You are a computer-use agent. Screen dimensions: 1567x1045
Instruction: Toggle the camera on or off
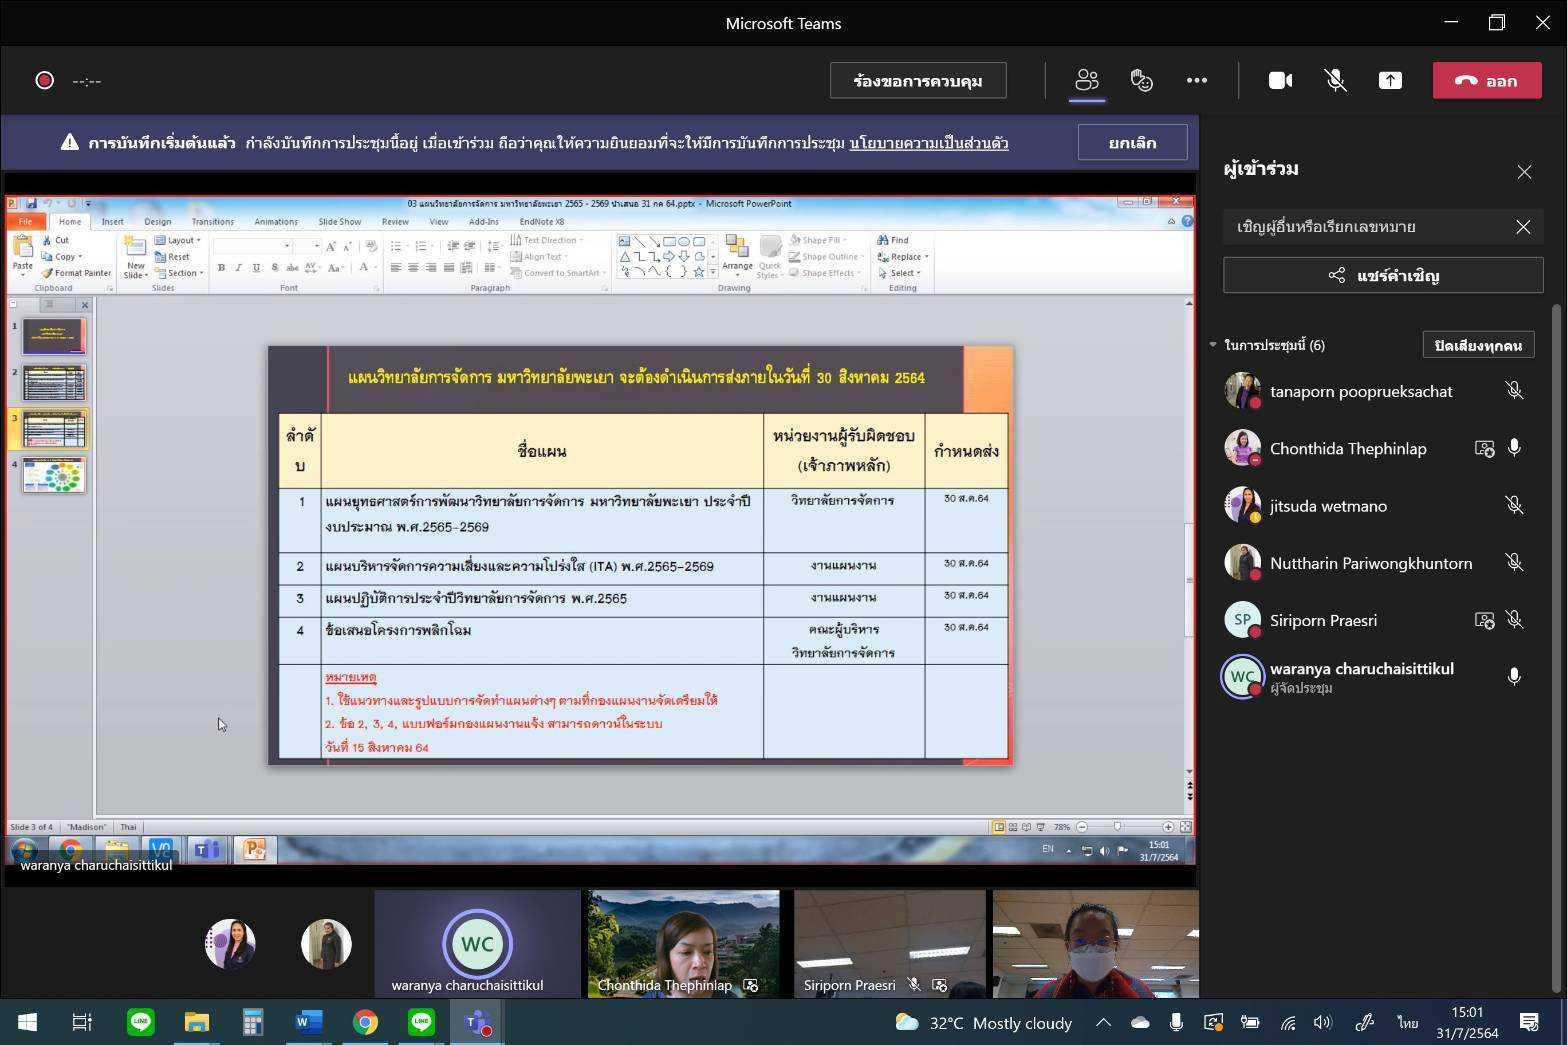[1280, 81]
